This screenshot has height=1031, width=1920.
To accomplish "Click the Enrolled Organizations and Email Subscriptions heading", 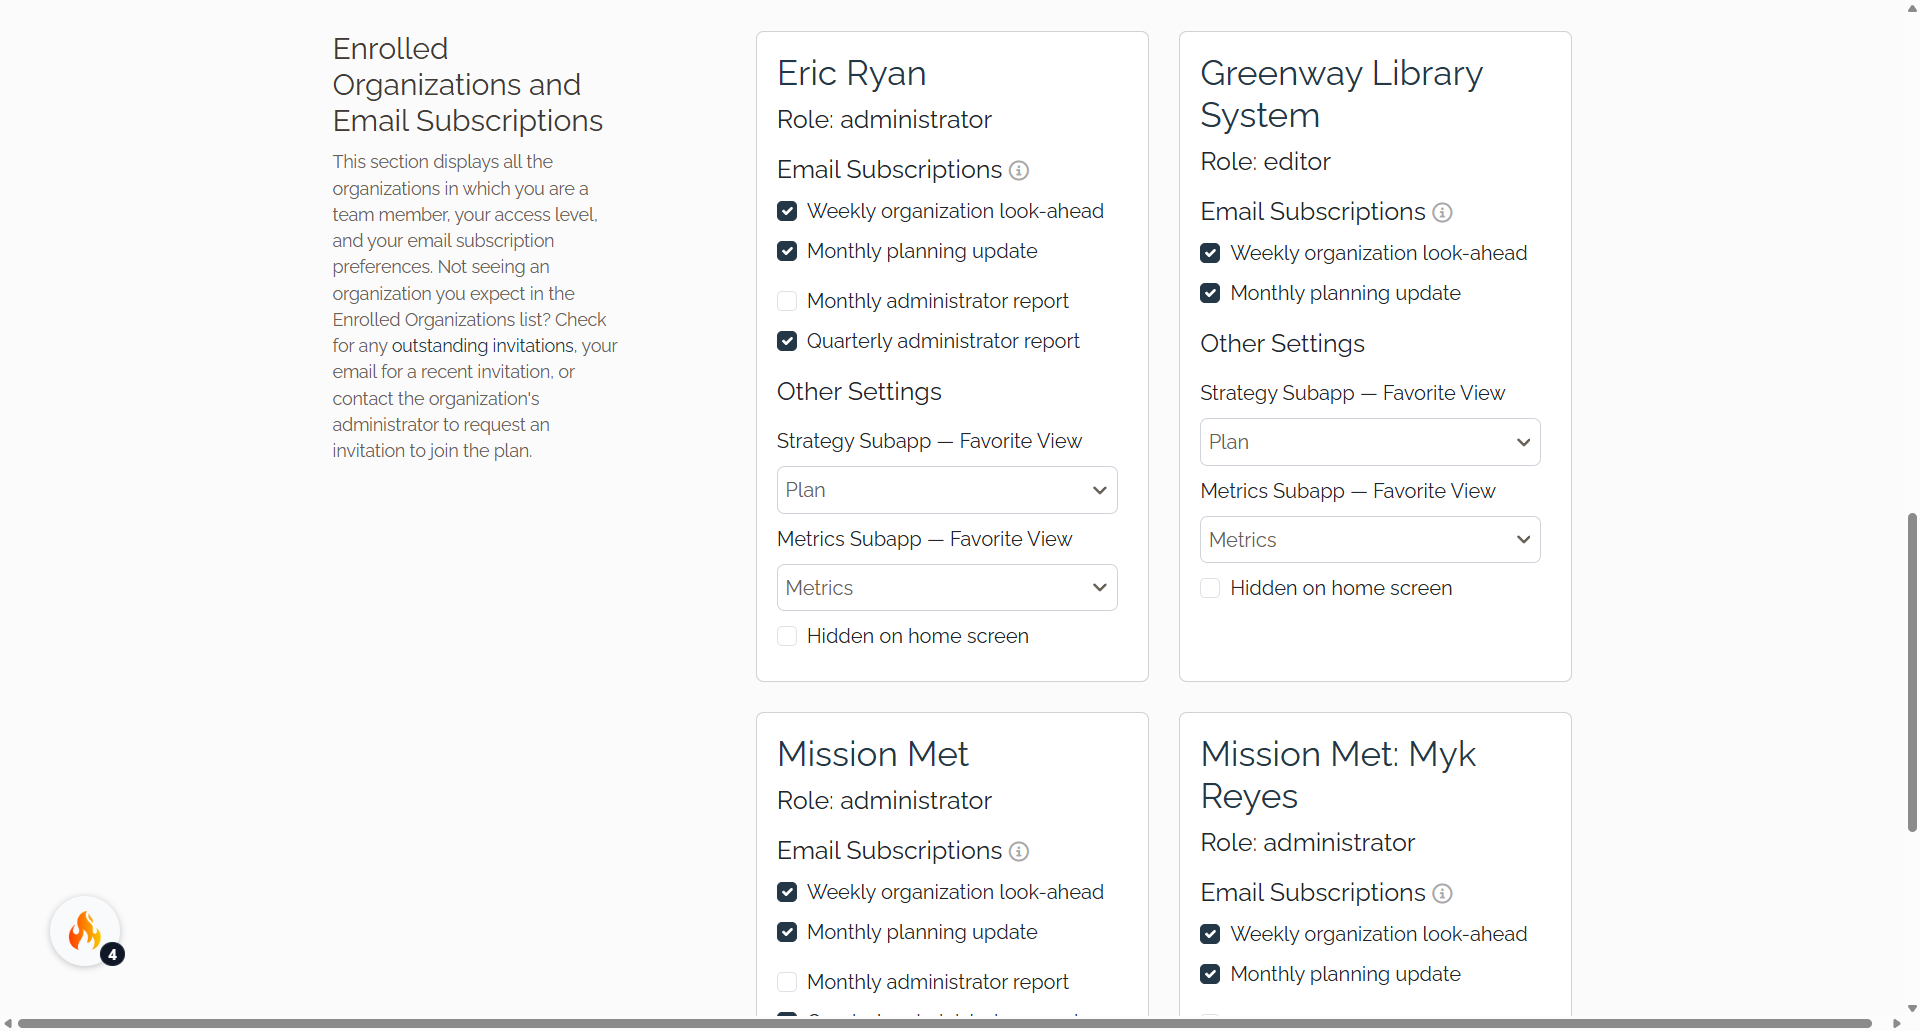I will point(468,85).
